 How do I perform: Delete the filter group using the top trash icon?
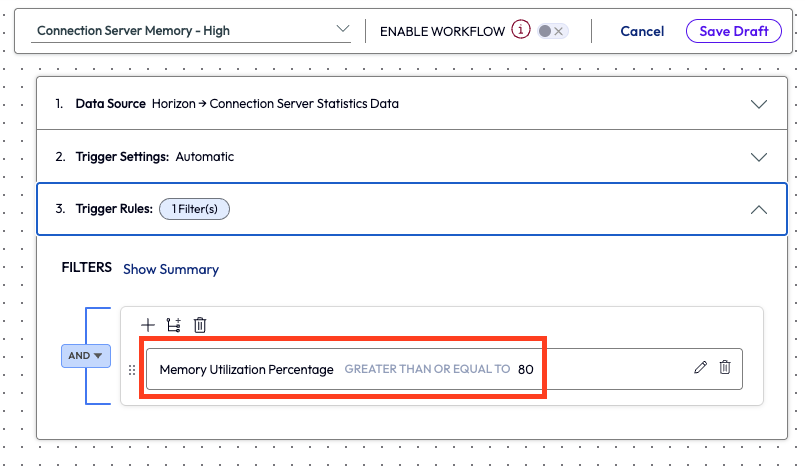pos(200,324)
